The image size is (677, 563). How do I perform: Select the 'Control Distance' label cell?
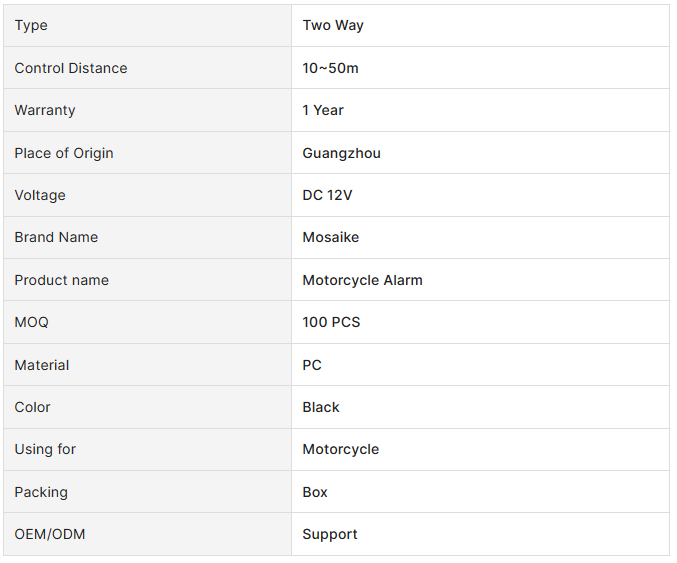point(71,68)
